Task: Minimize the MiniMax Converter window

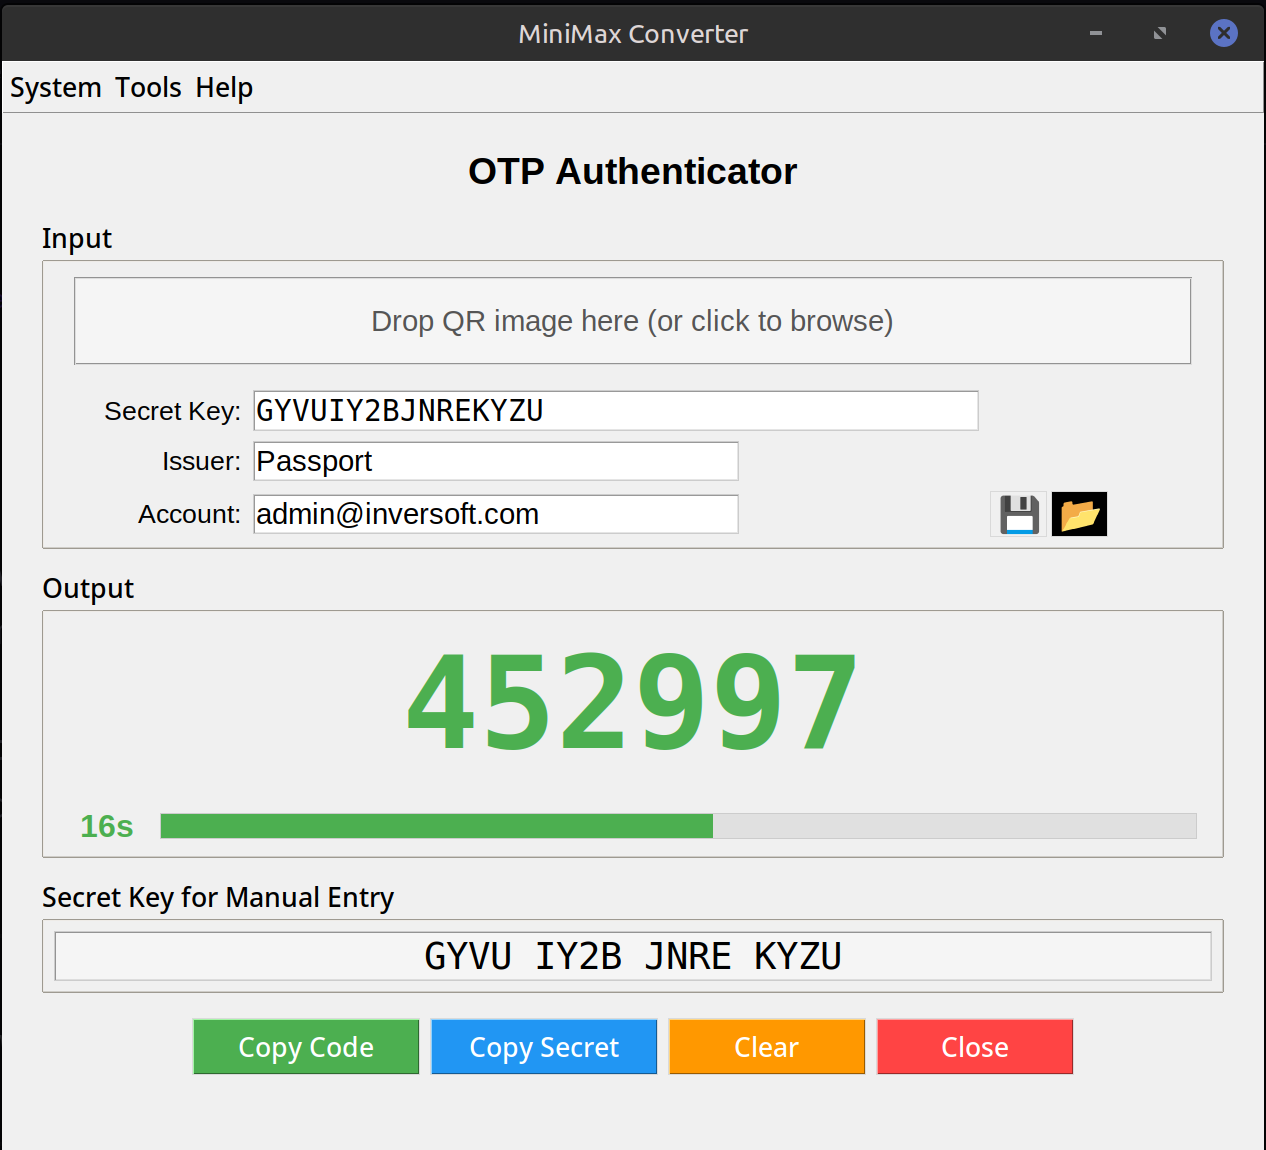Action: [1096, 33]
